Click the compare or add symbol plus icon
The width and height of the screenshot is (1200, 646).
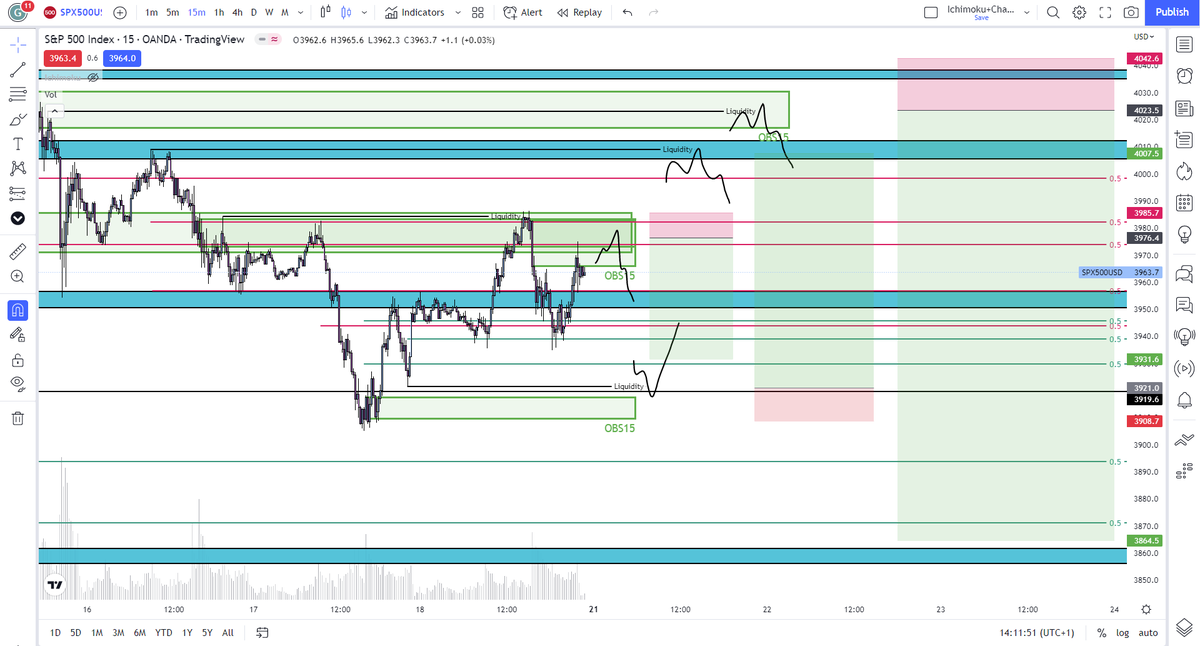120,12
